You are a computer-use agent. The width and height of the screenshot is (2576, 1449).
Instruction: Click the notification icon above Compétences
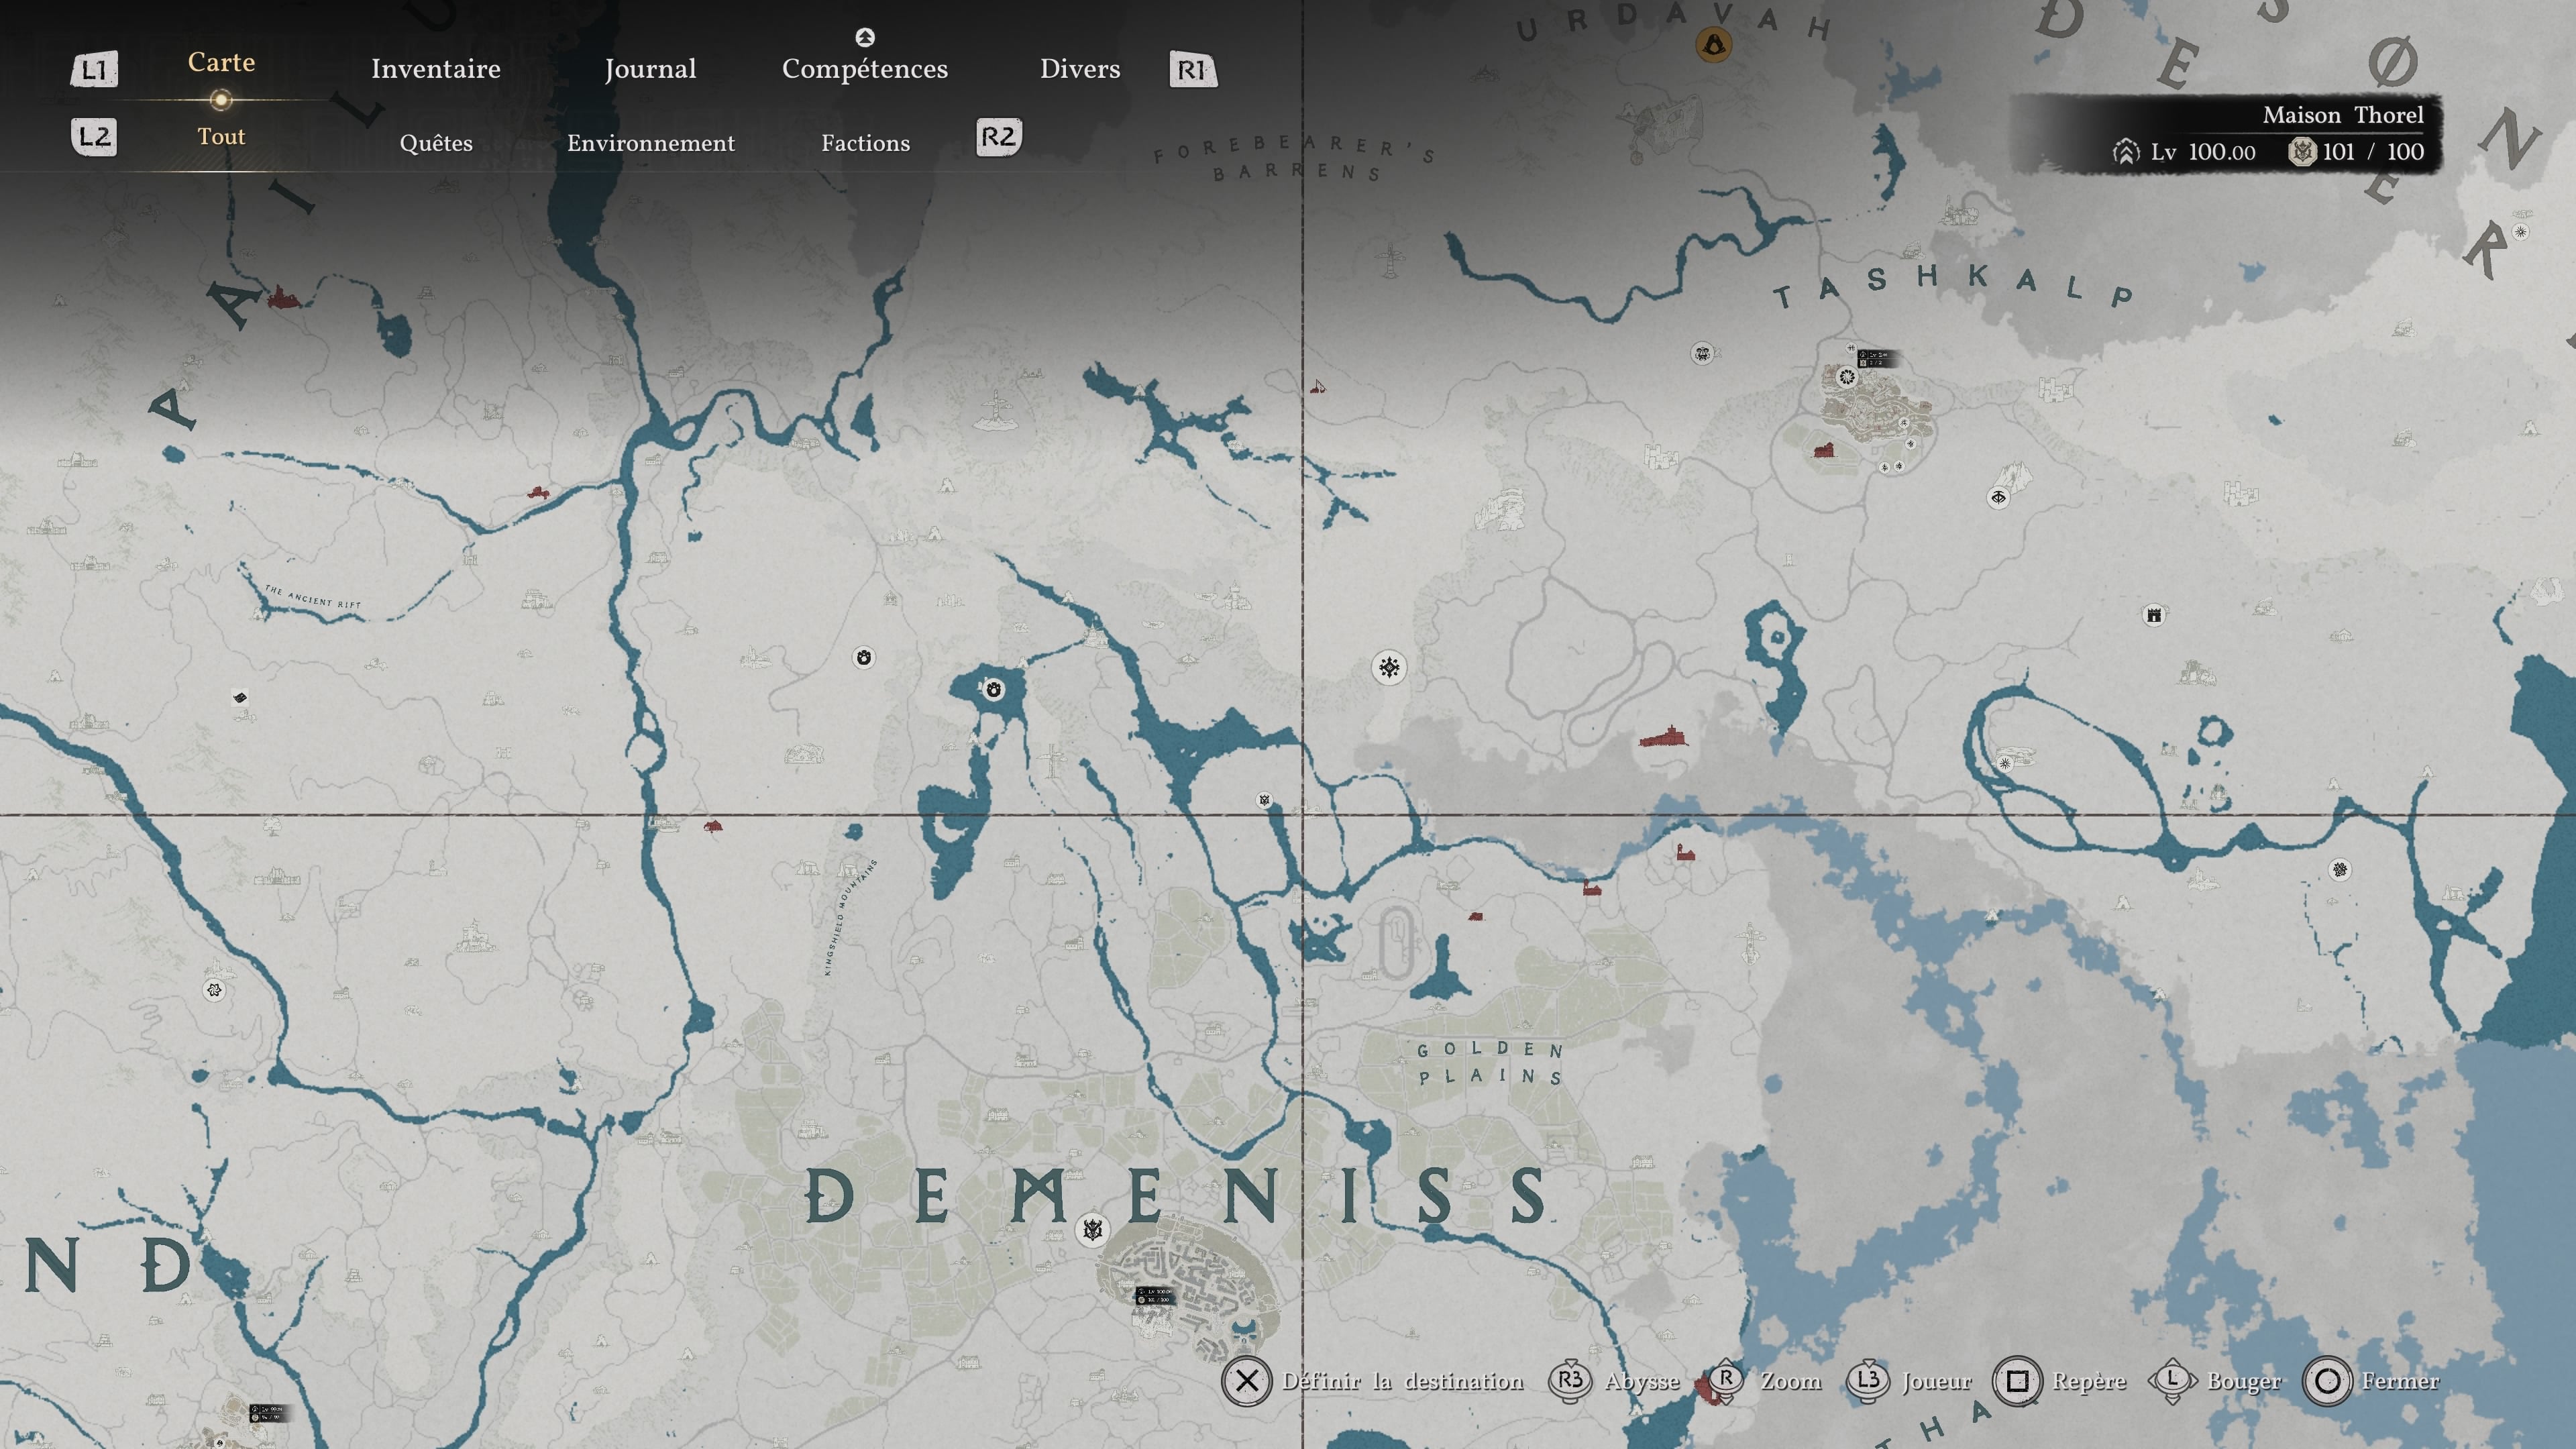click(x=865, y=37)
